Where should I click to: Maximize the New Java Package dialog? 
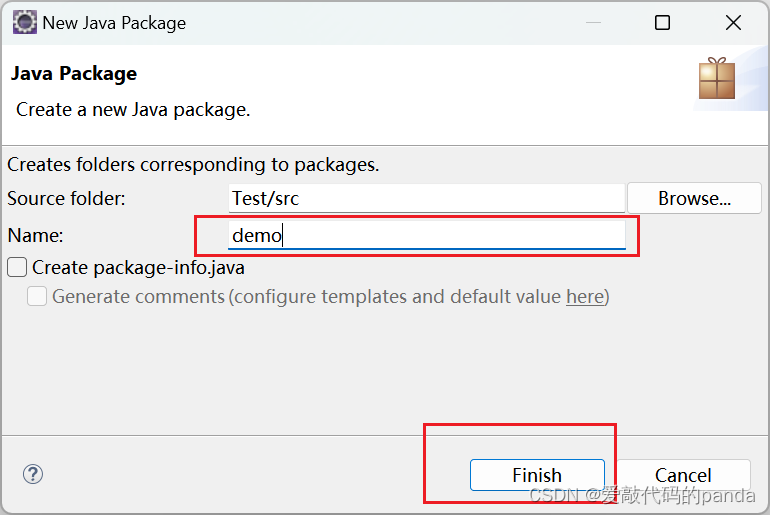(662, 23)
